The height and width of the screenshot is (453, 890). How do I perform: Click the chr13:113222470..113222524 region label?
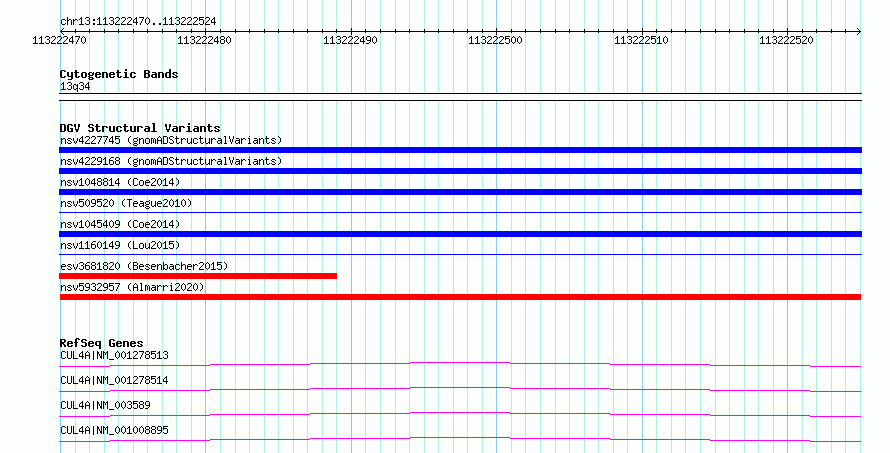[138, 21]
